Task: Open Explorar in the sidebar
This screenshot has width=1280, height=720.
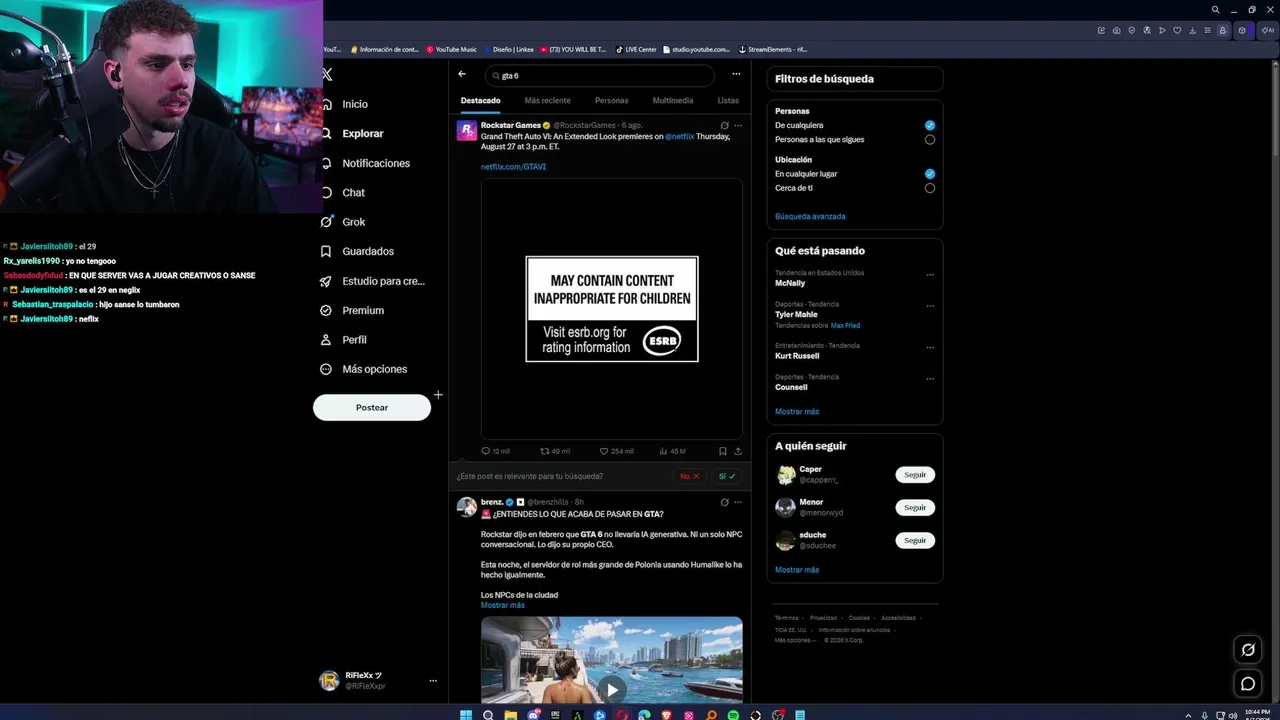Action: pos(351,133)
